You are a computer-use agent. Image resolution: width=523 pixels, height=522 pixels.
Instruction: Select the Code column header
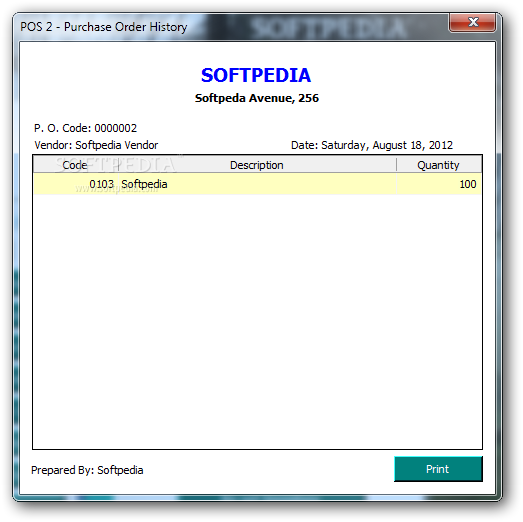[76, 165]
